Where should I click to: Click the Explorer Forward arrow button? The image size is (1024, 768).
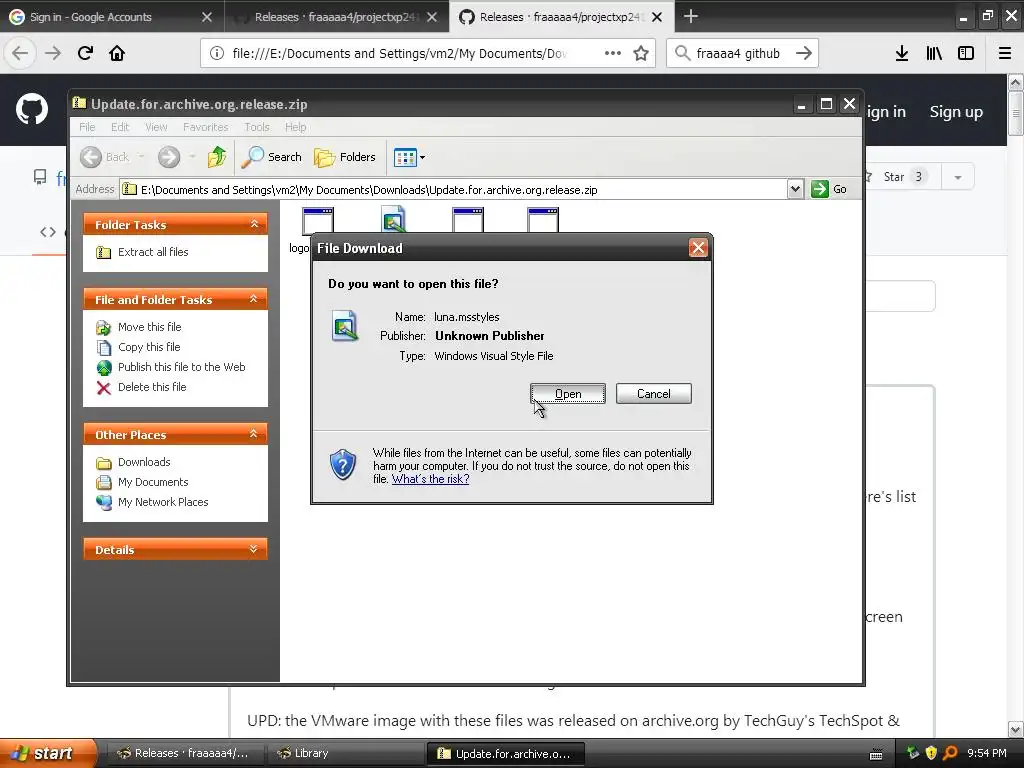[x=168, y=157]
